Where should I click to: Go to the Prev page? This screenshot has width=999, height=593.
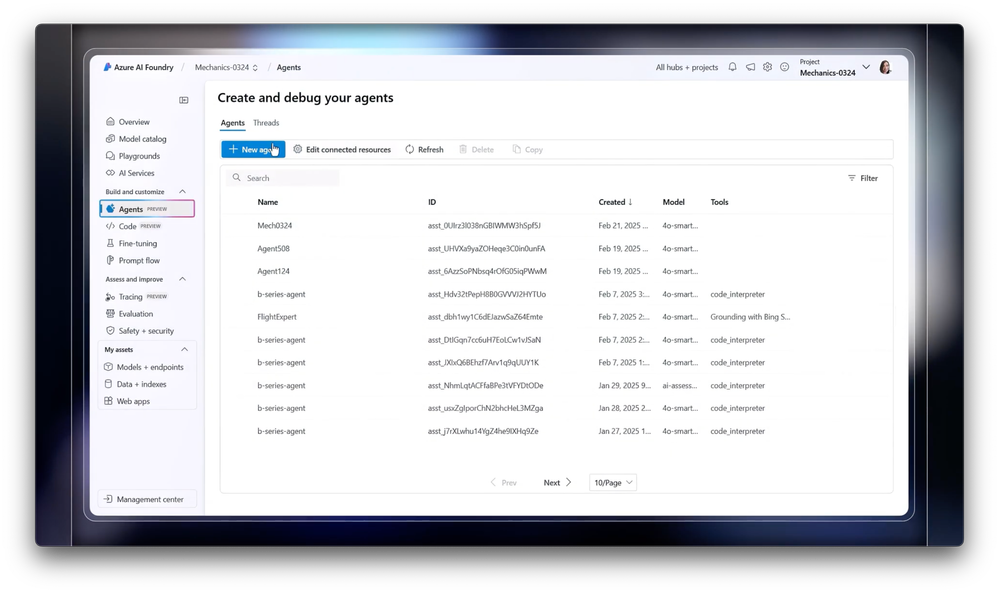(x=503, y=483)
